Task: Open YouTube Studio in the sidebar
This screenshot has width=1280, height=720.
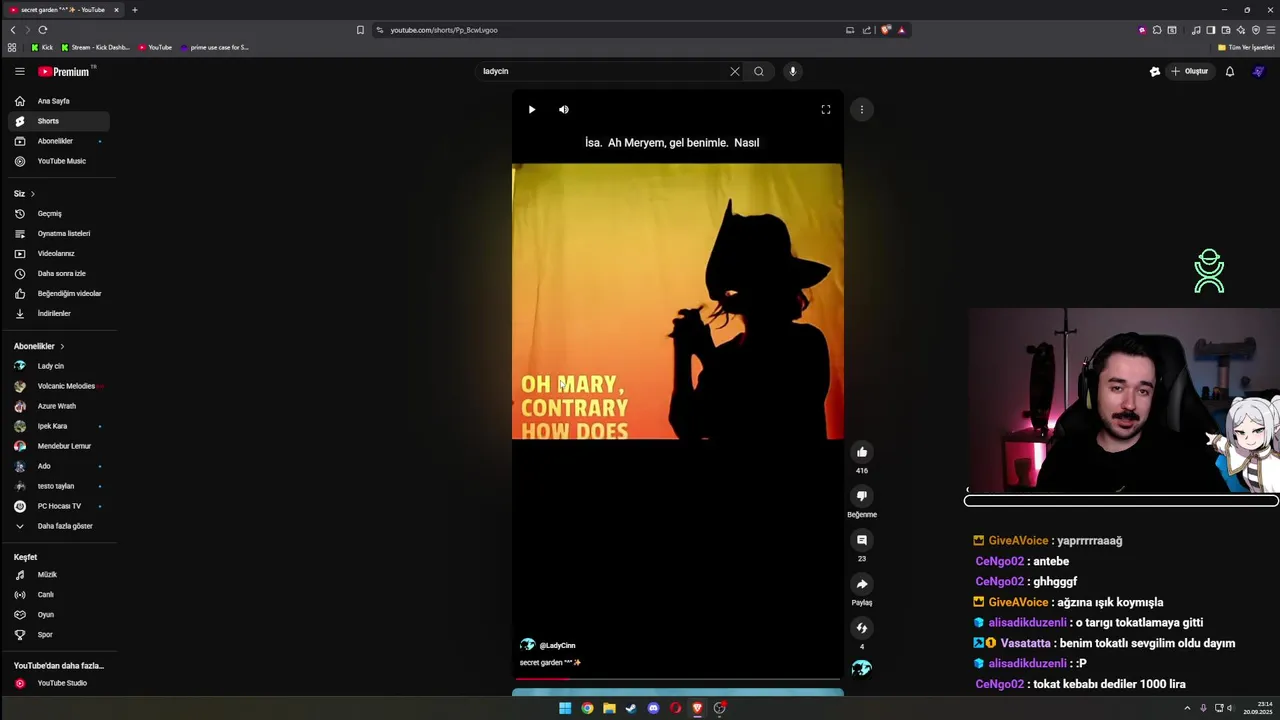Action: pos(58,683)
